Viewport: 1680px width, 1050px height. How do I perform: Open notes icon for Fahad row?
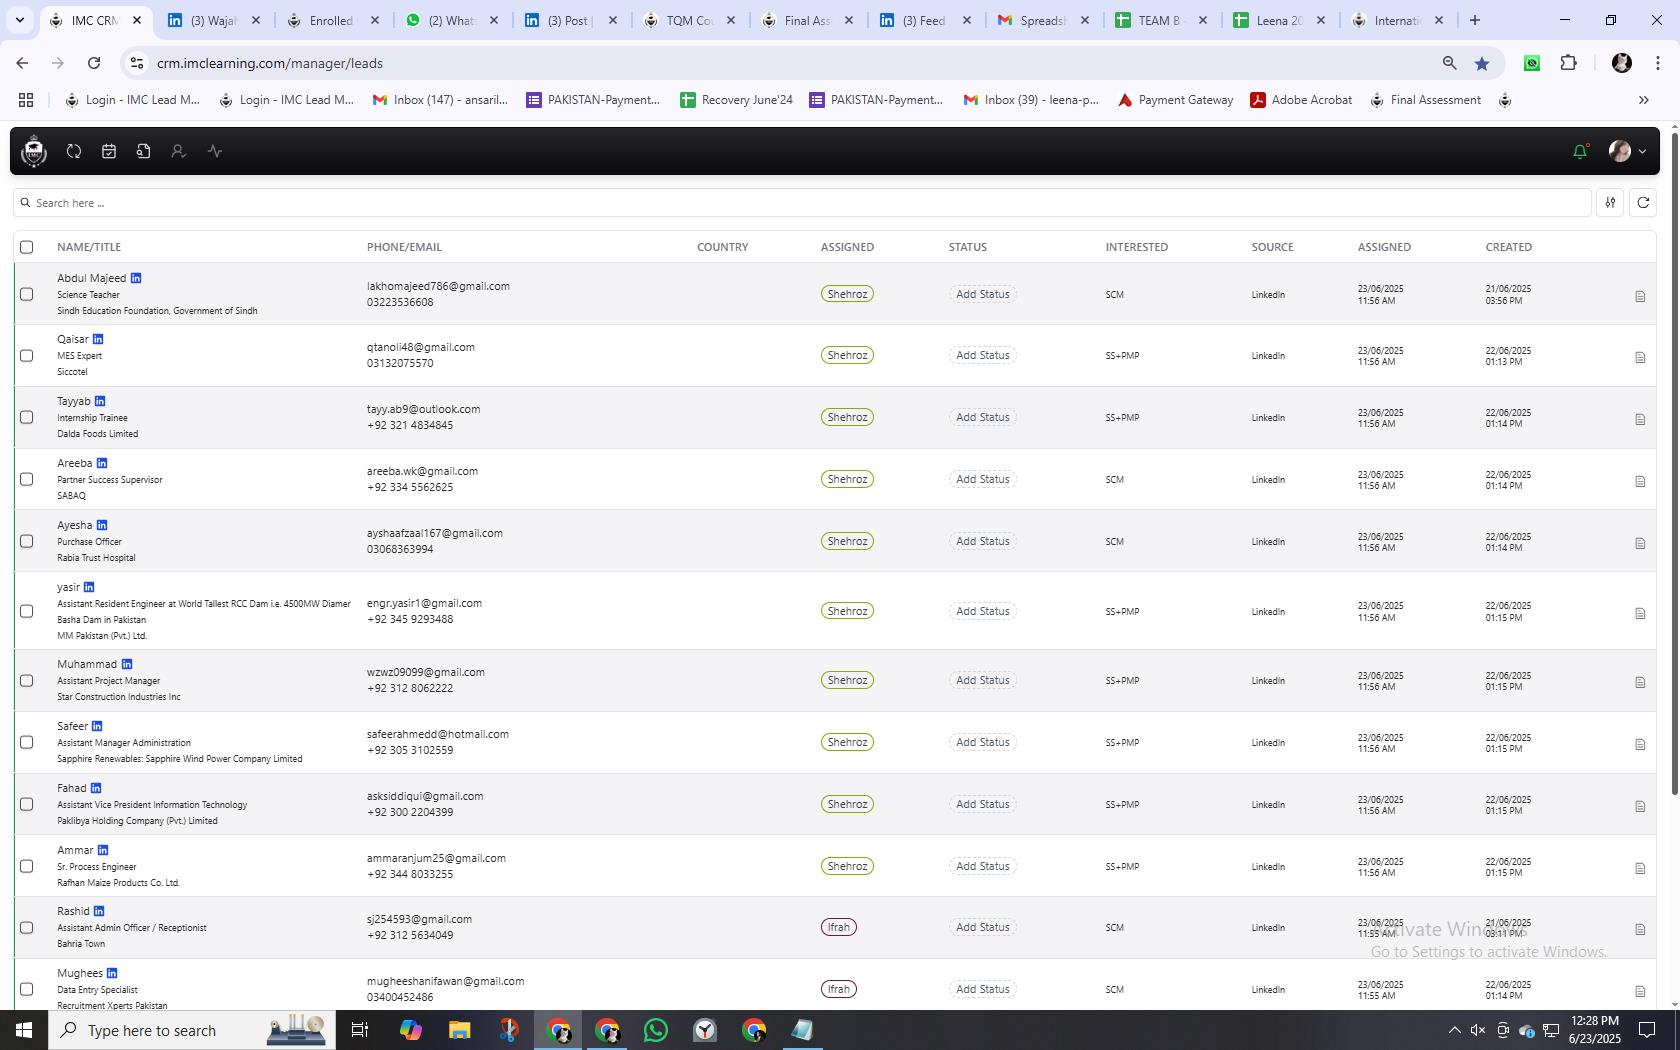(x=1640, y=806)
